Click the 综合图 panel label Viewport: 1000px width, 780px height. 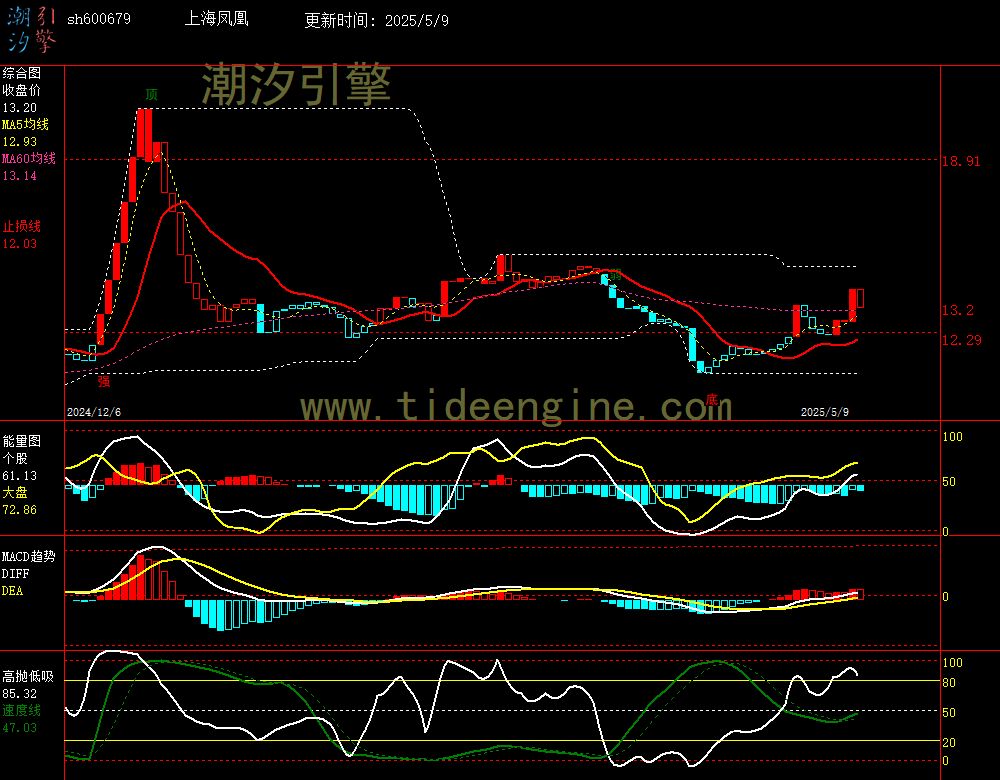pyautogui.click(x=21, y=73)
